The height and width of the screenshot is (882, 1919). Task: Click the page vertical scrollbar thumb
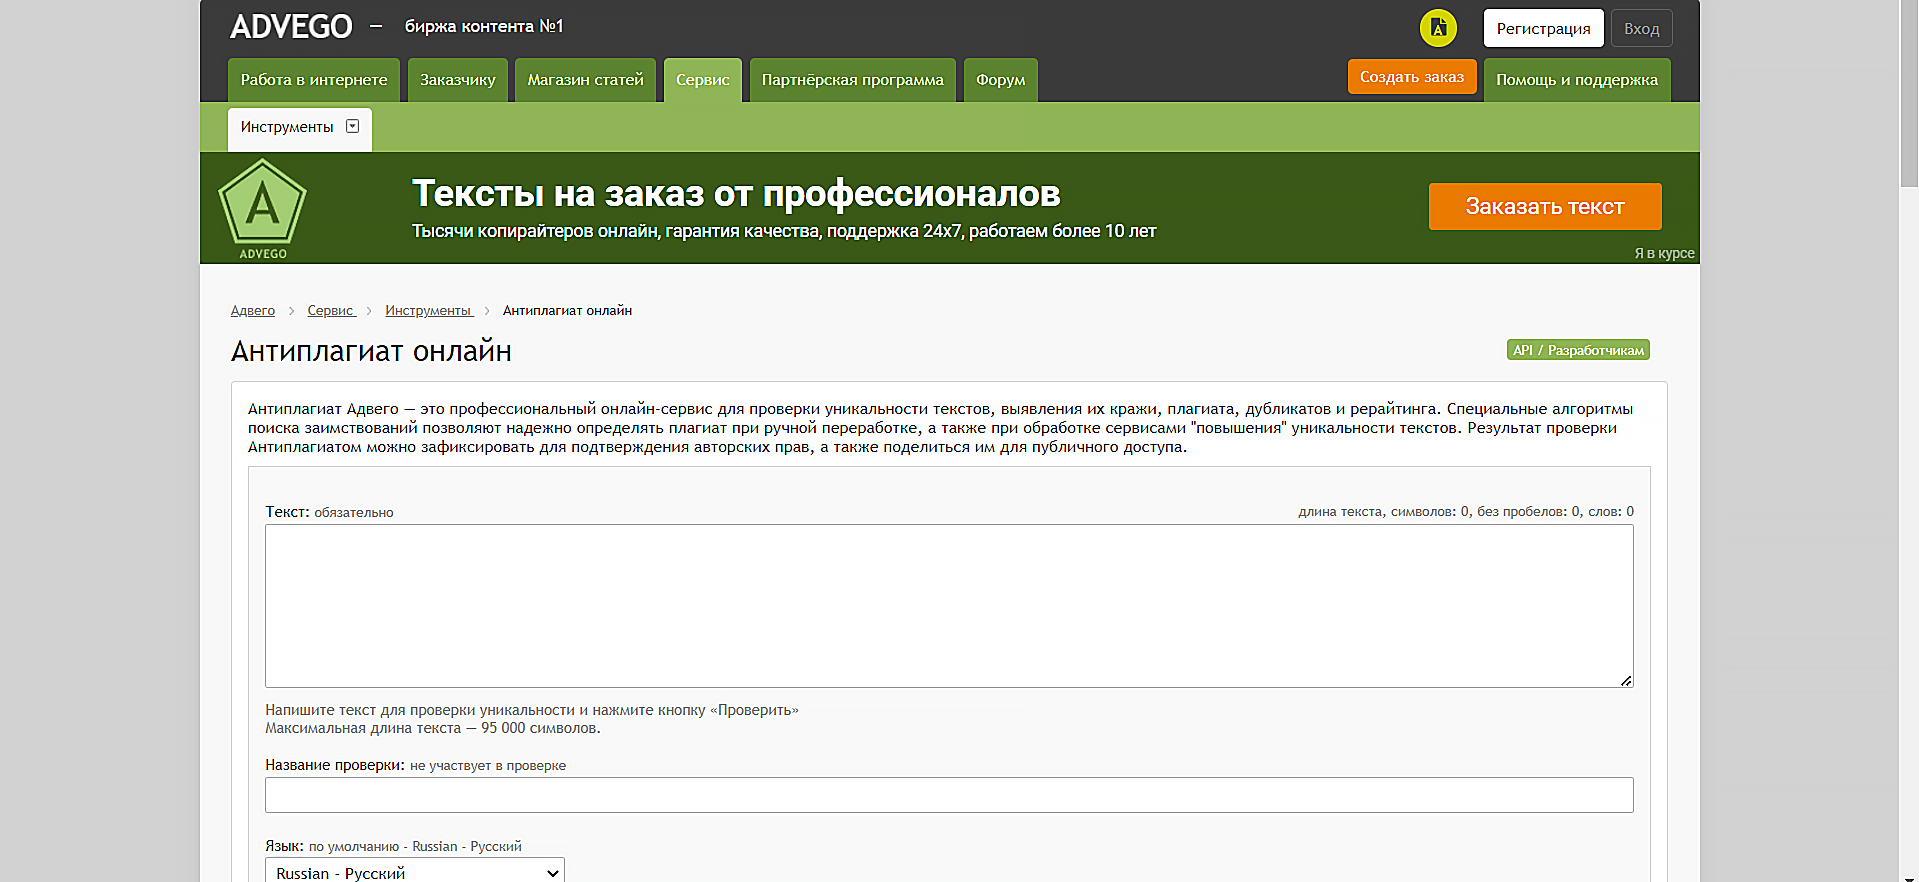1909,93
